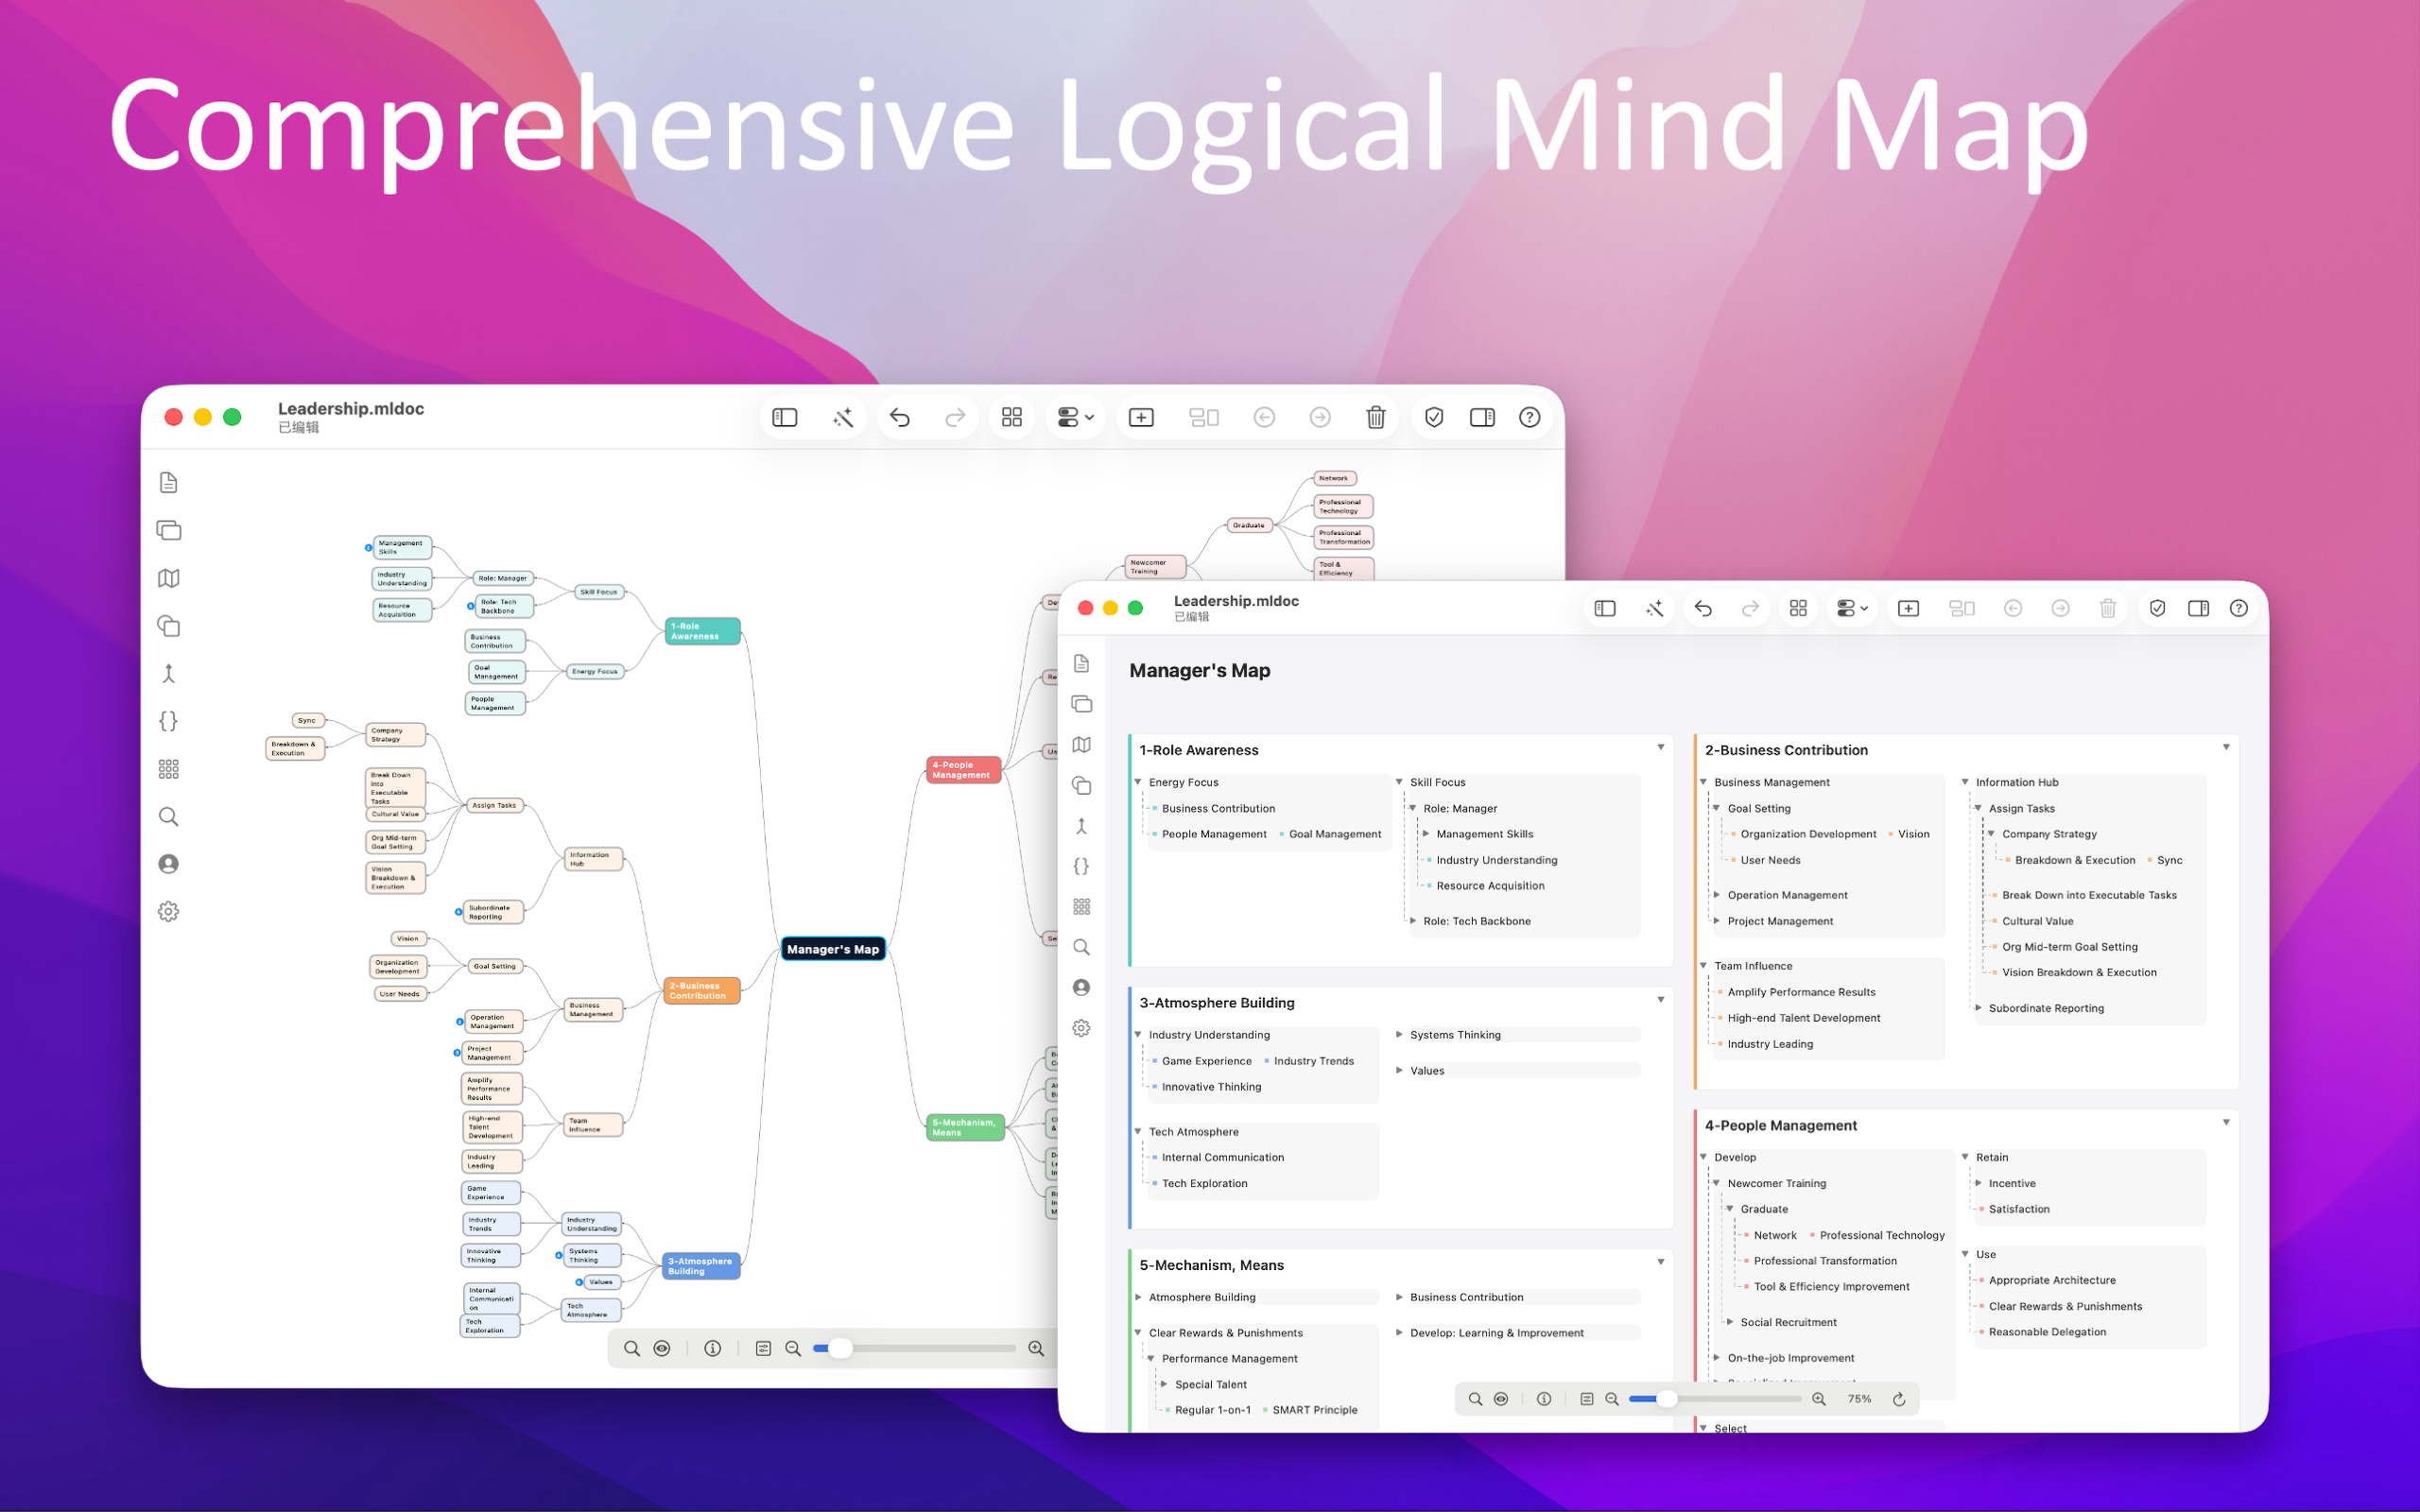Toggle right inspector panel in back mind map window

(x=1482, y=417)
